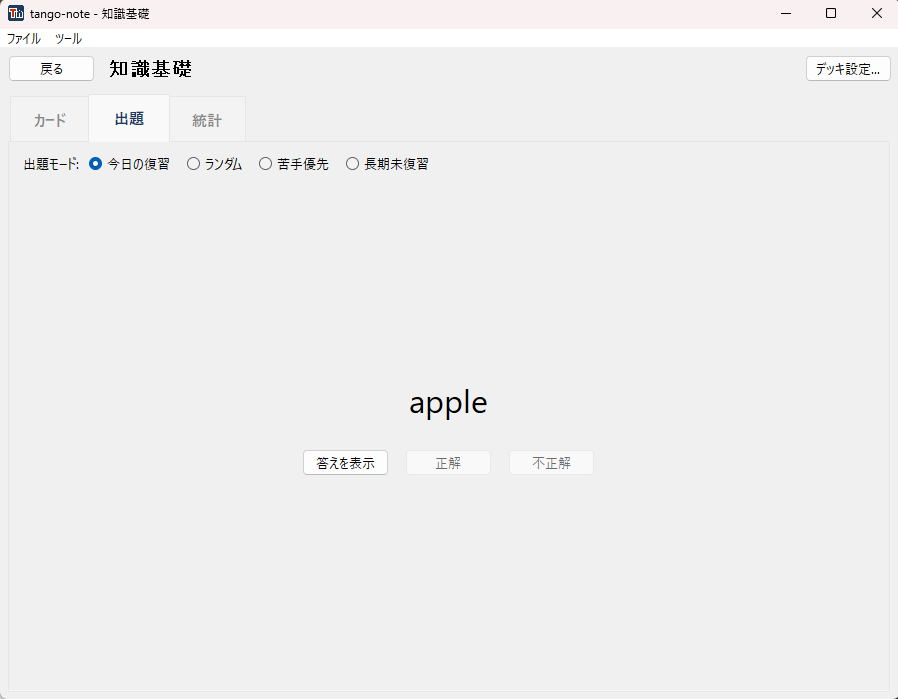Maximize the tango-note window
The height and width of the screenshot is (699, 898).
click(831, 13)
